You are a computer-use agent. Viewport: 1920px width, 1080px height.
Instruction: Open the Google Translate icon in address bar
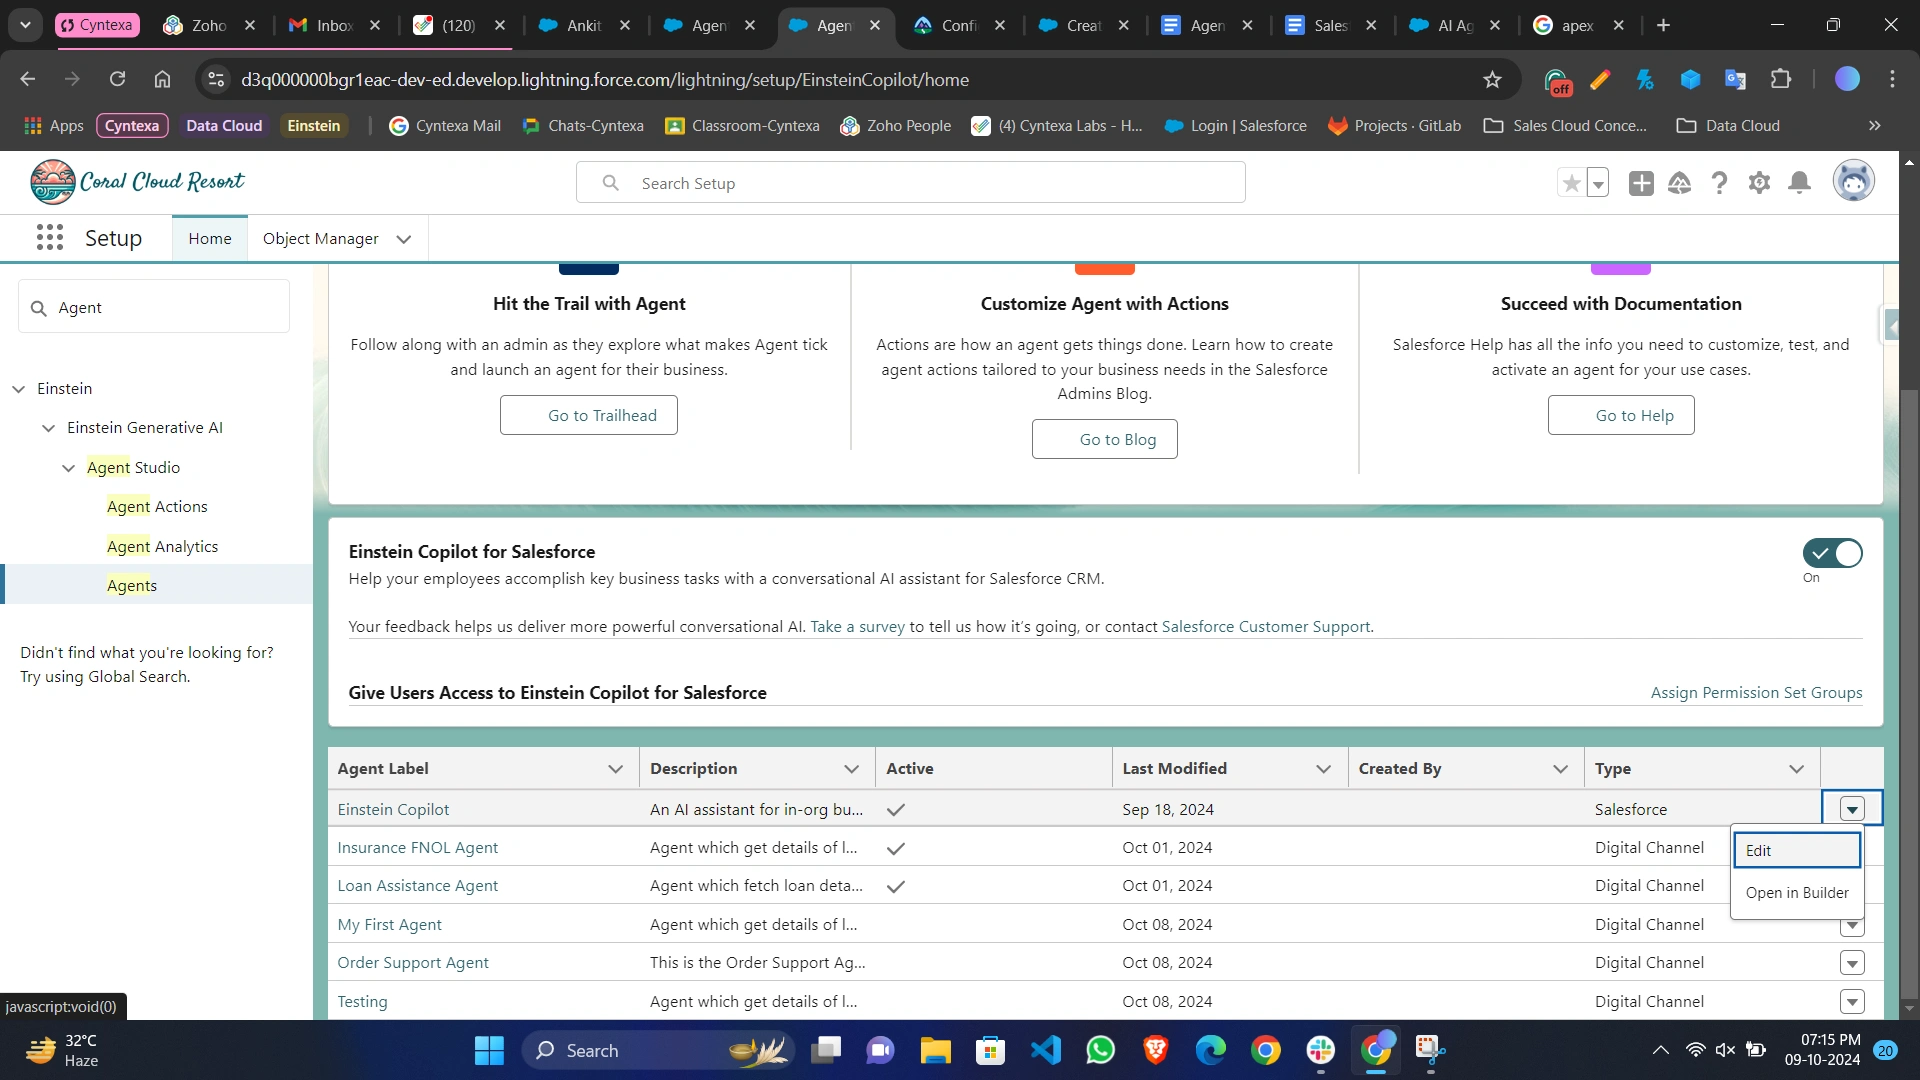(x=1736, y=79)
